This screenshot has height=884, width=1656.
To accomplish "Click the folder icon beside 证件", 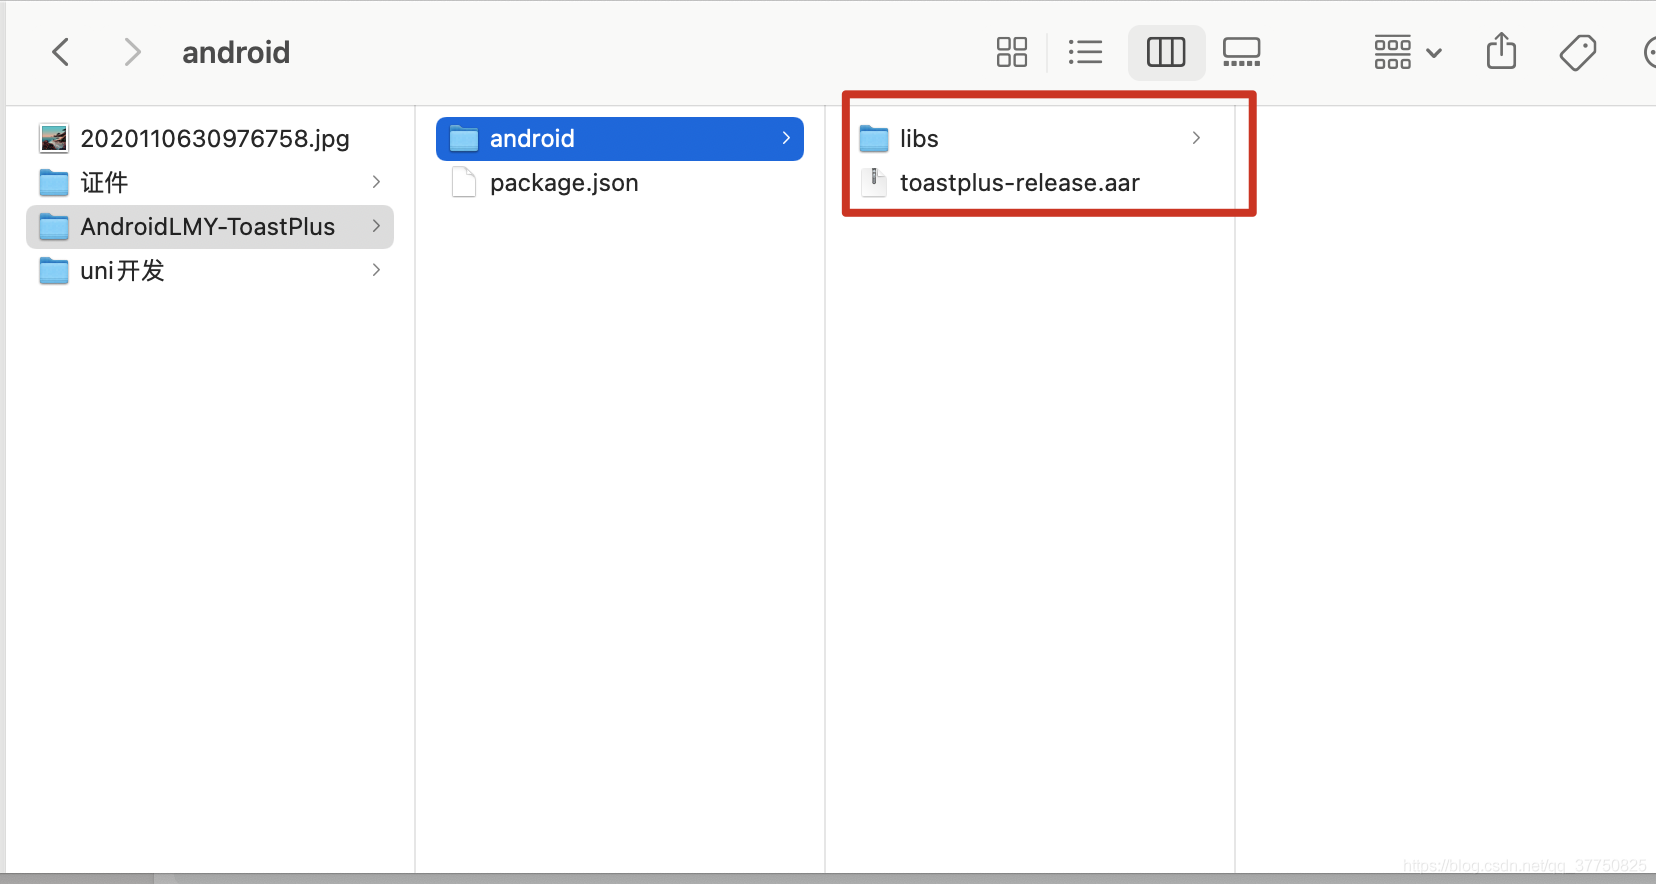I will click(54, 182).
